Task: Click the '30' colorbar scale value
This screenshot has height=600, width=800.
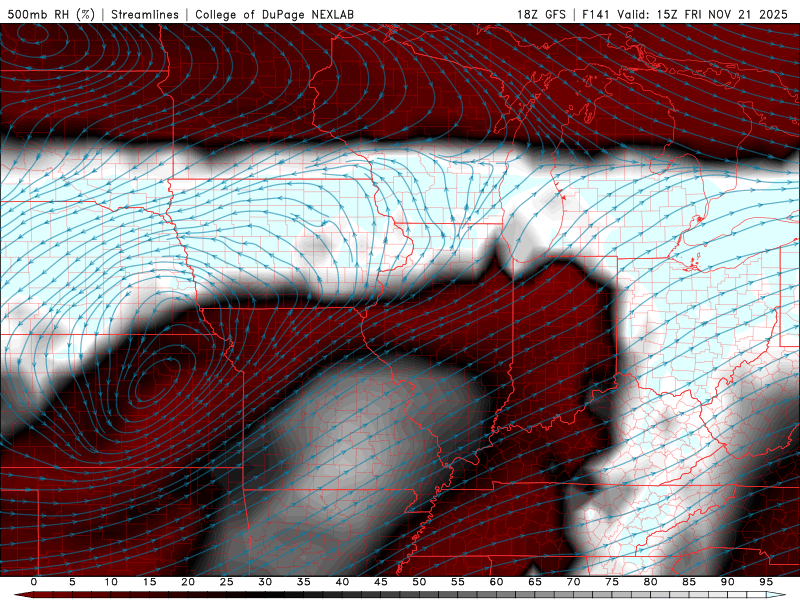Action: 265,582
